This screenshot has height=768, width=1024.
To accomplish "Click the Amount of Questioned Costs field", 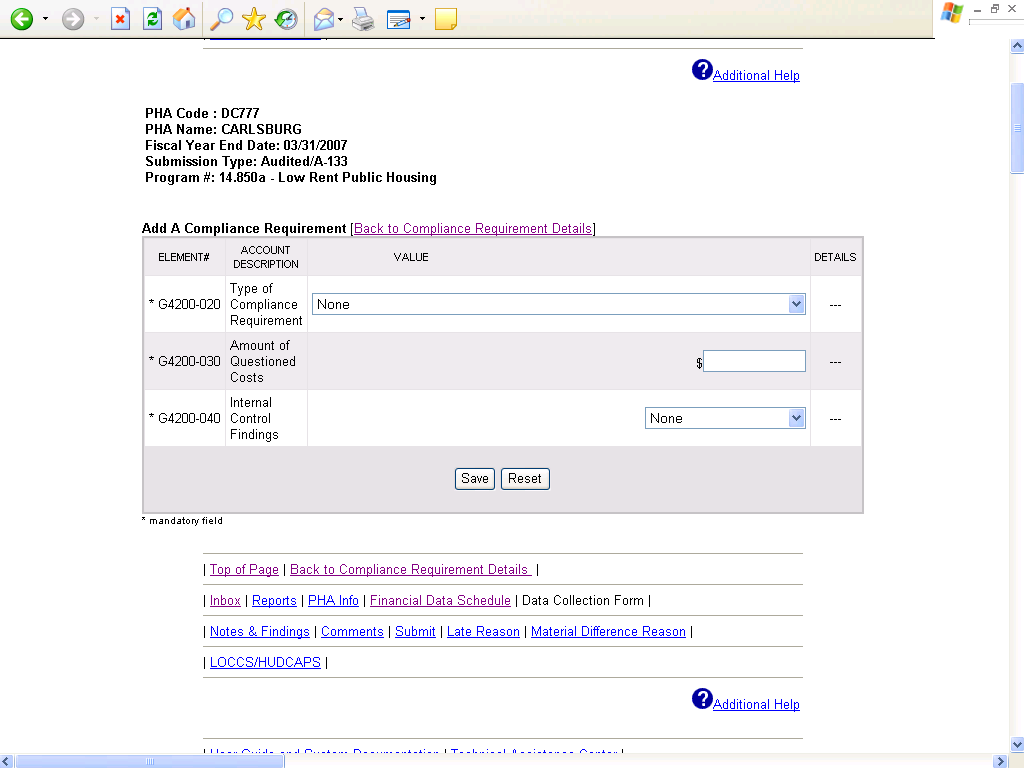I will coord(754,361).
